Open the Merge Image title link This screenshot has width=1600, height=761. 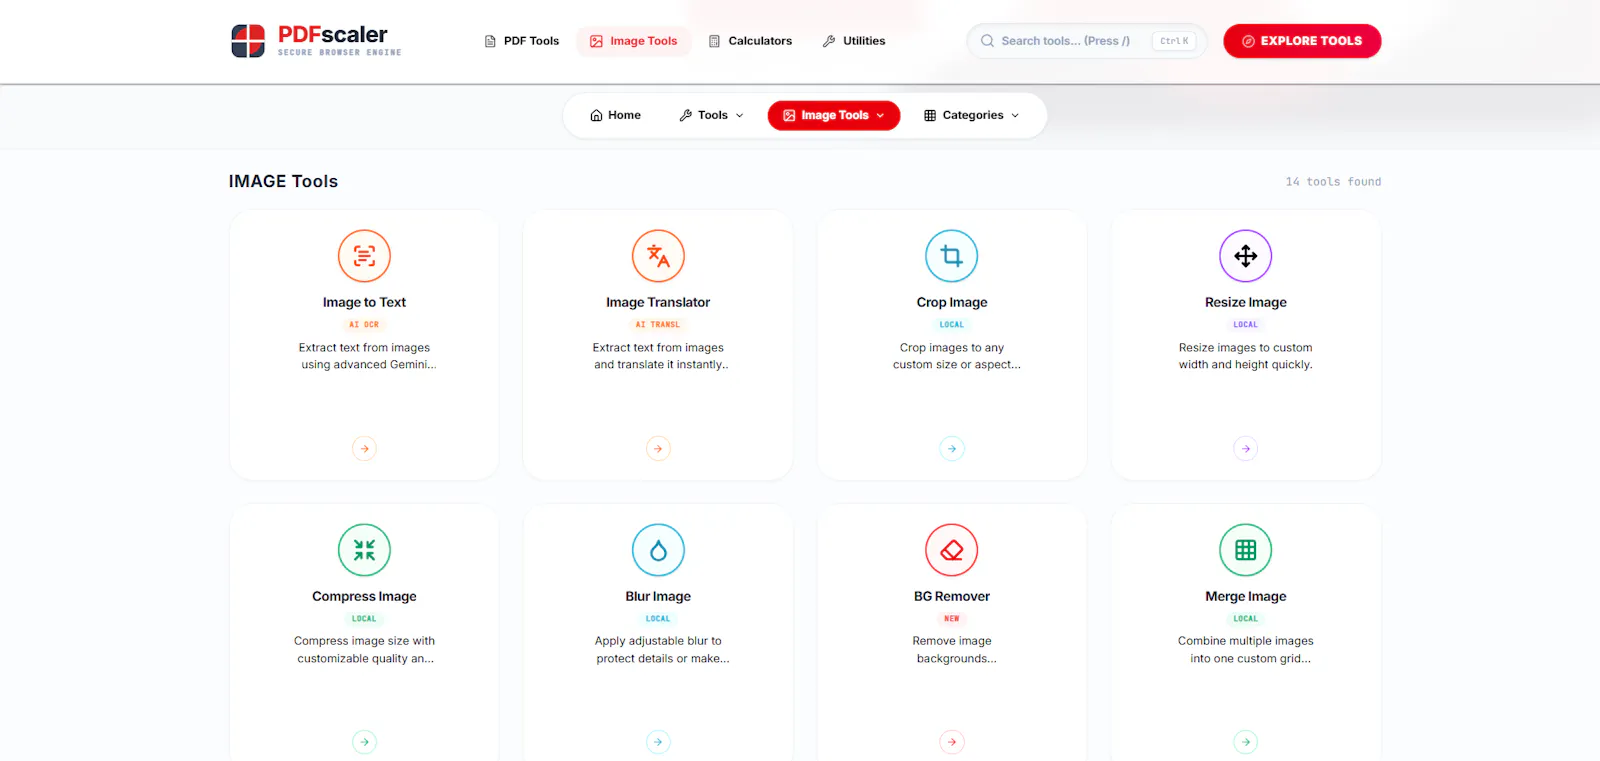(1246, 596)
